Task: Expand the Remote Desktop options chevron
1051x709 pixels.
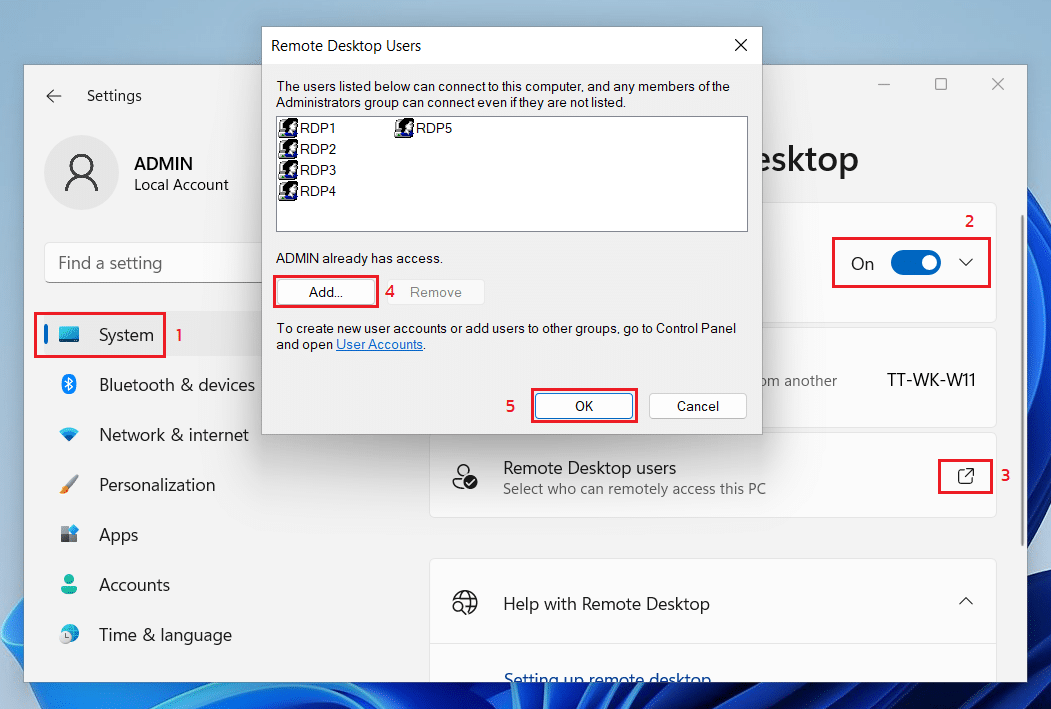Action: 966,263
